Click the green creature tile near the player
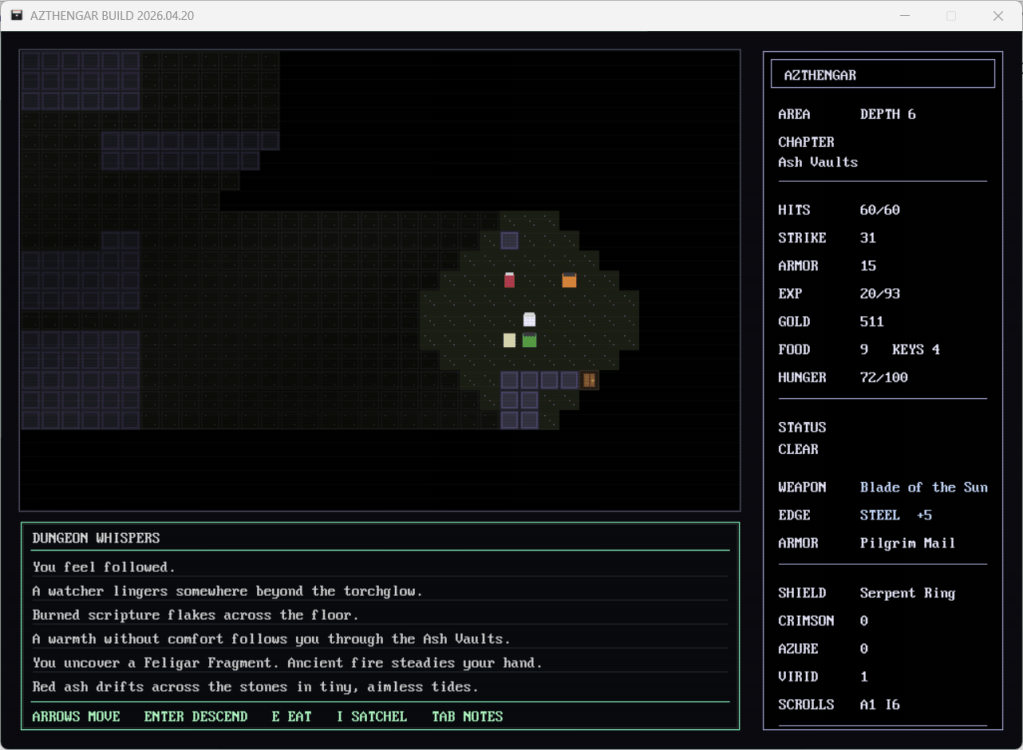The image size is (1023, 750). coord(529,340)
